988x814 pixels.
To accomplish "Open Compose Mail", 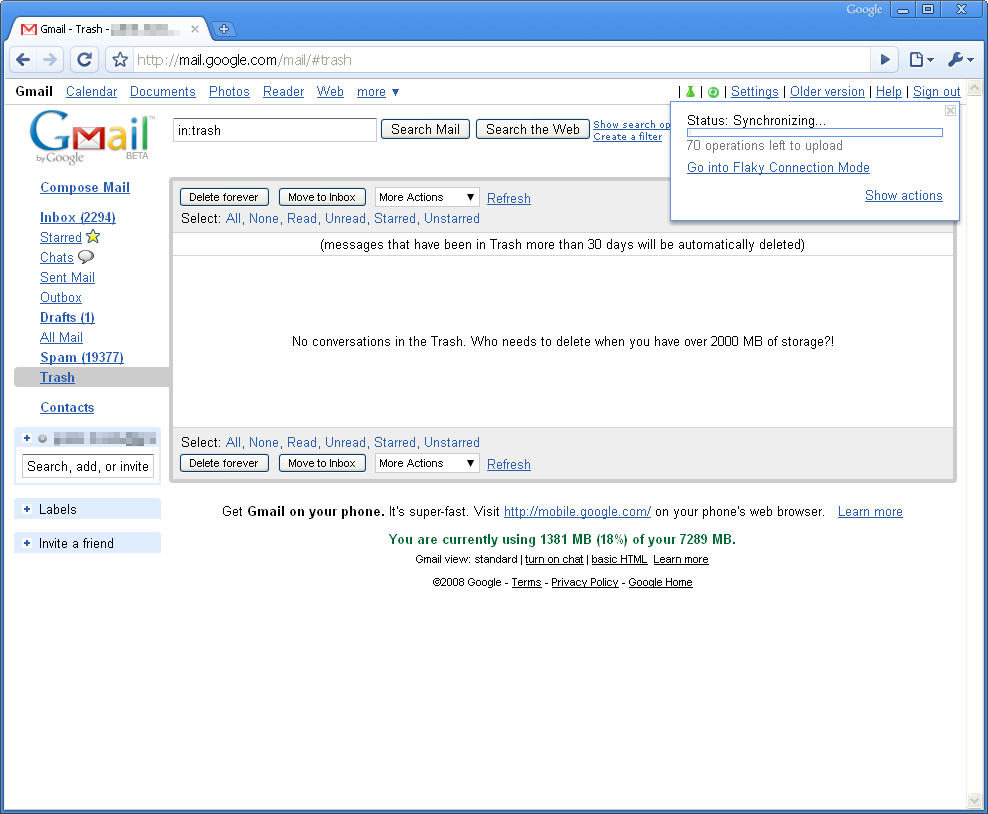I will [x=85, y=187].
